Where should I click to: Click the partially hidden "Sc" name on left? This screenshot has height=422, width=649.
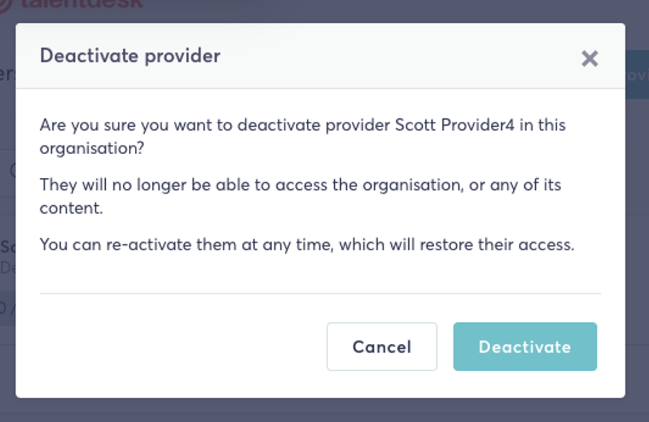[x=7, y=247]
